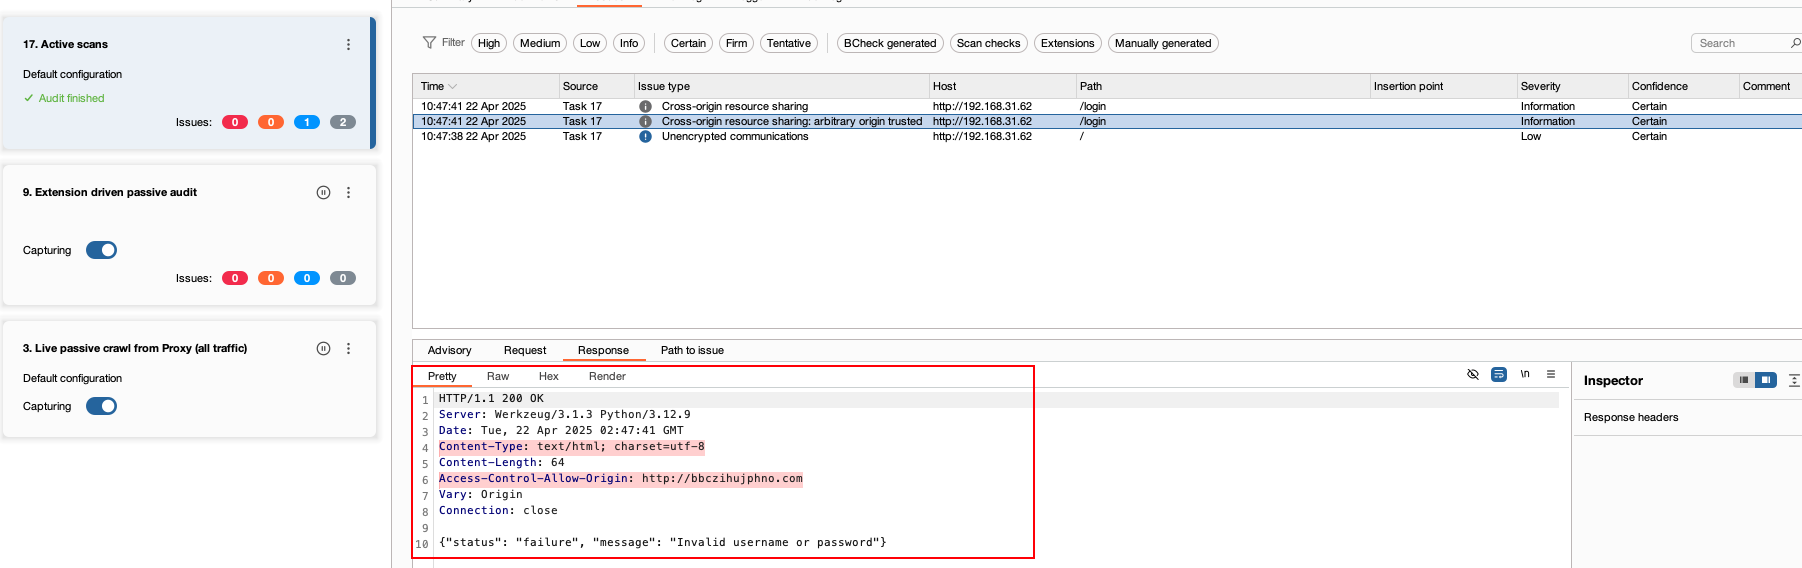Click blue low-severity badge showing 1

[307, 122]
